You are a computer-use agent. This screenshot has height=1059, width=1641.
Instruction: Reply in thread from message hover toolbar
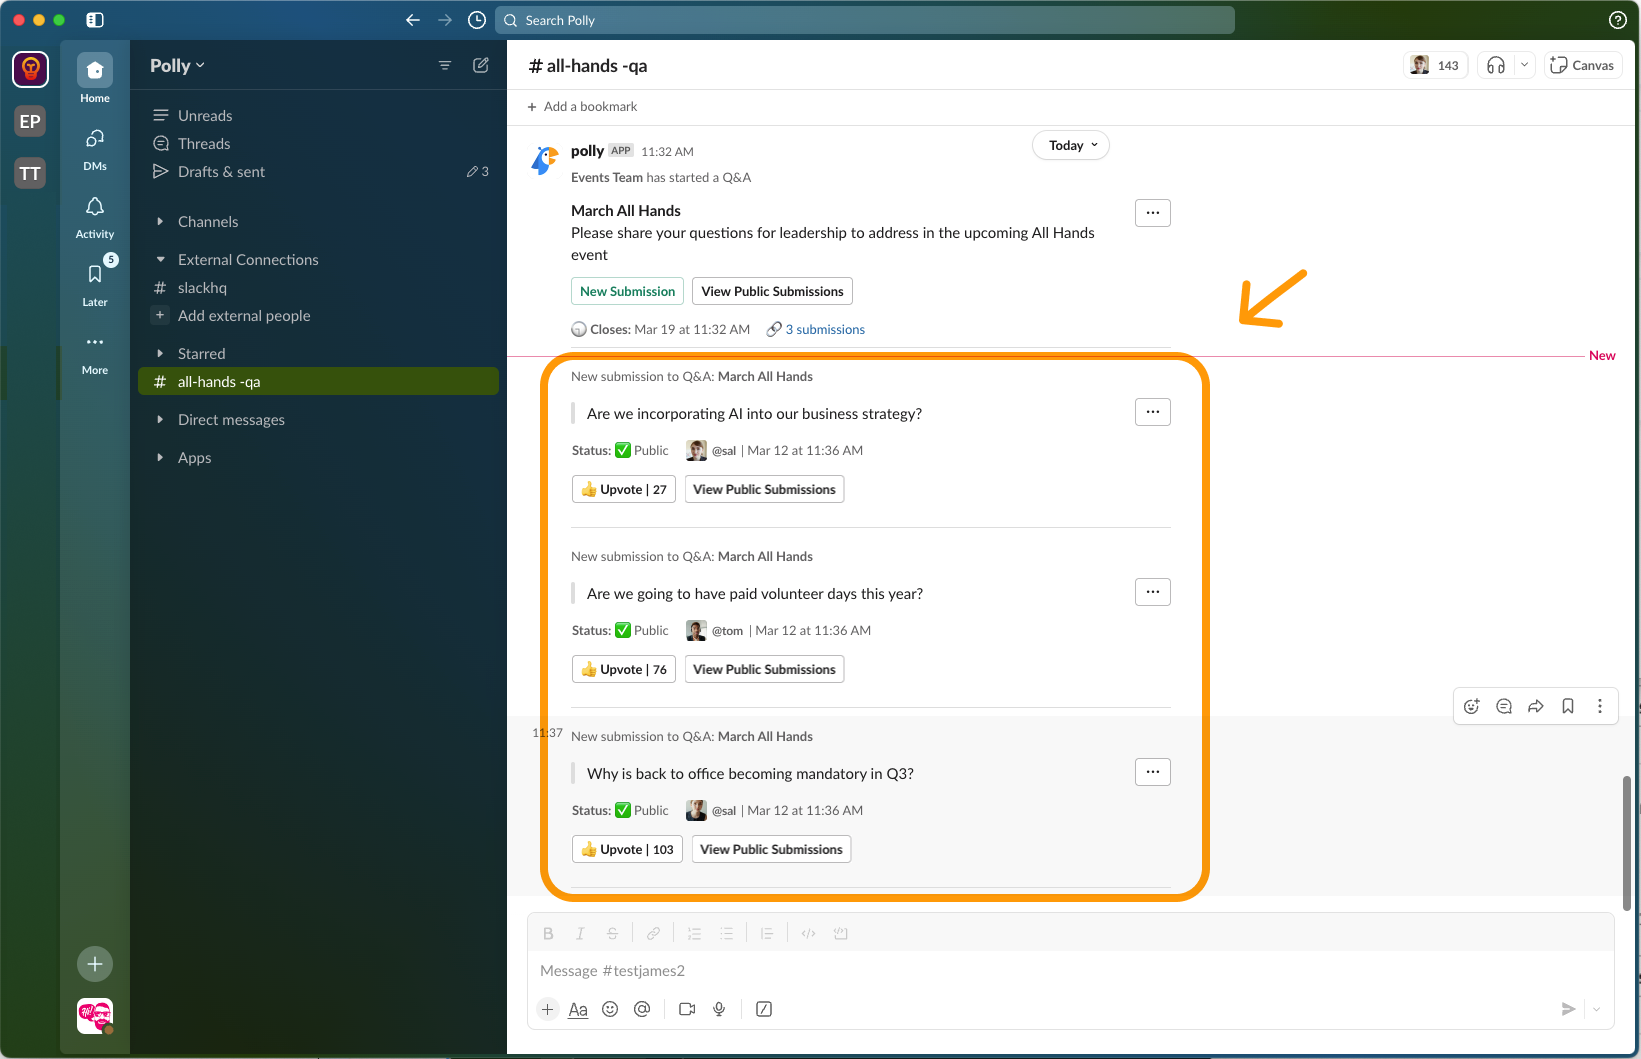1504,706
